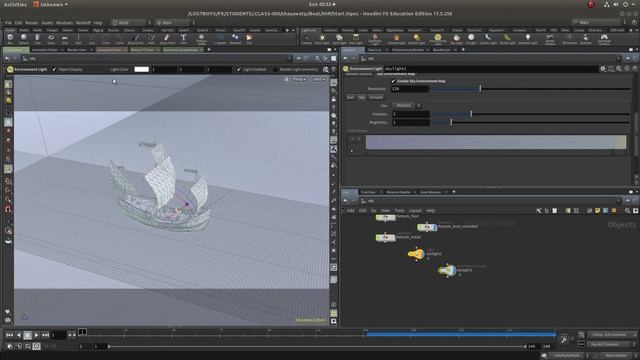Viewport: 640px width, 360px height.
Task: Click the Resolution slider handle
Action: point(480,89)
